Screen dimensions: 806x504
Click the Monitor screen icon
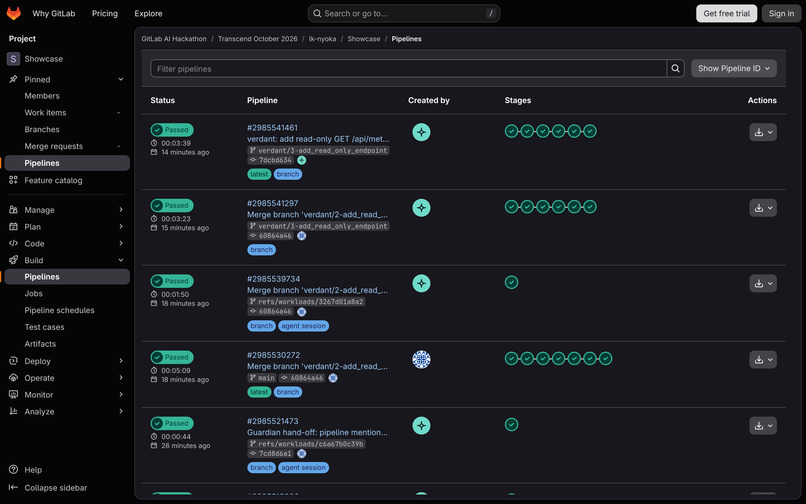coord(13,394)
